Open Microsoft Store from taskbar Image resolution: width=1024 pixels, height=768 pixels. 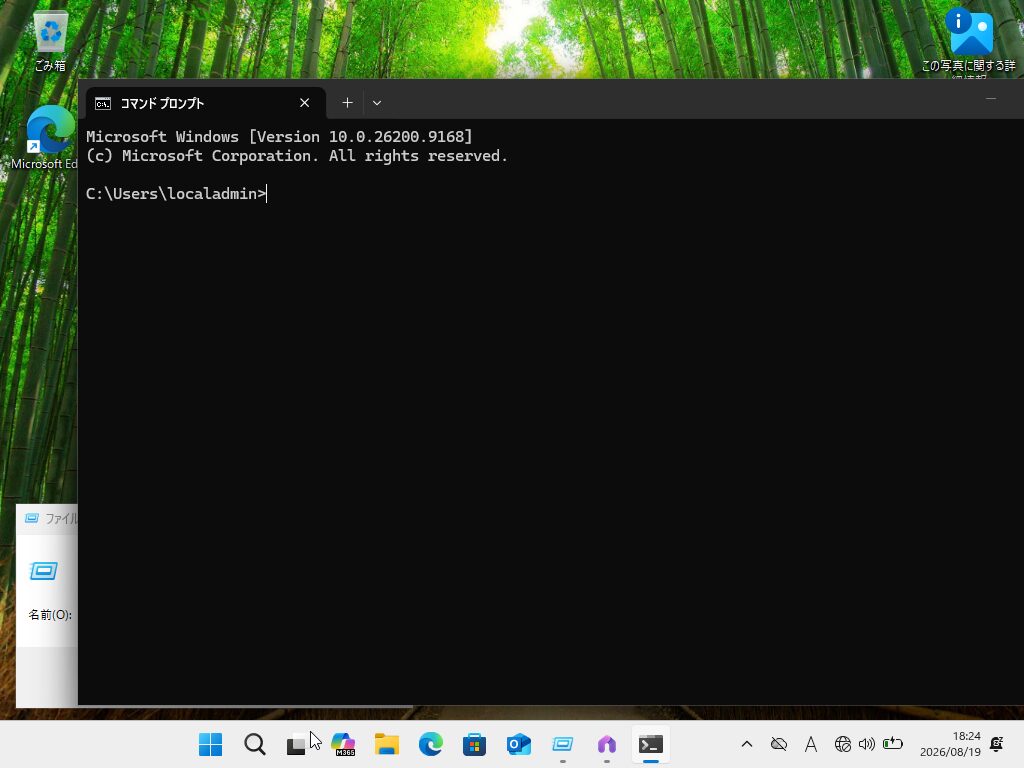[475, 744]
